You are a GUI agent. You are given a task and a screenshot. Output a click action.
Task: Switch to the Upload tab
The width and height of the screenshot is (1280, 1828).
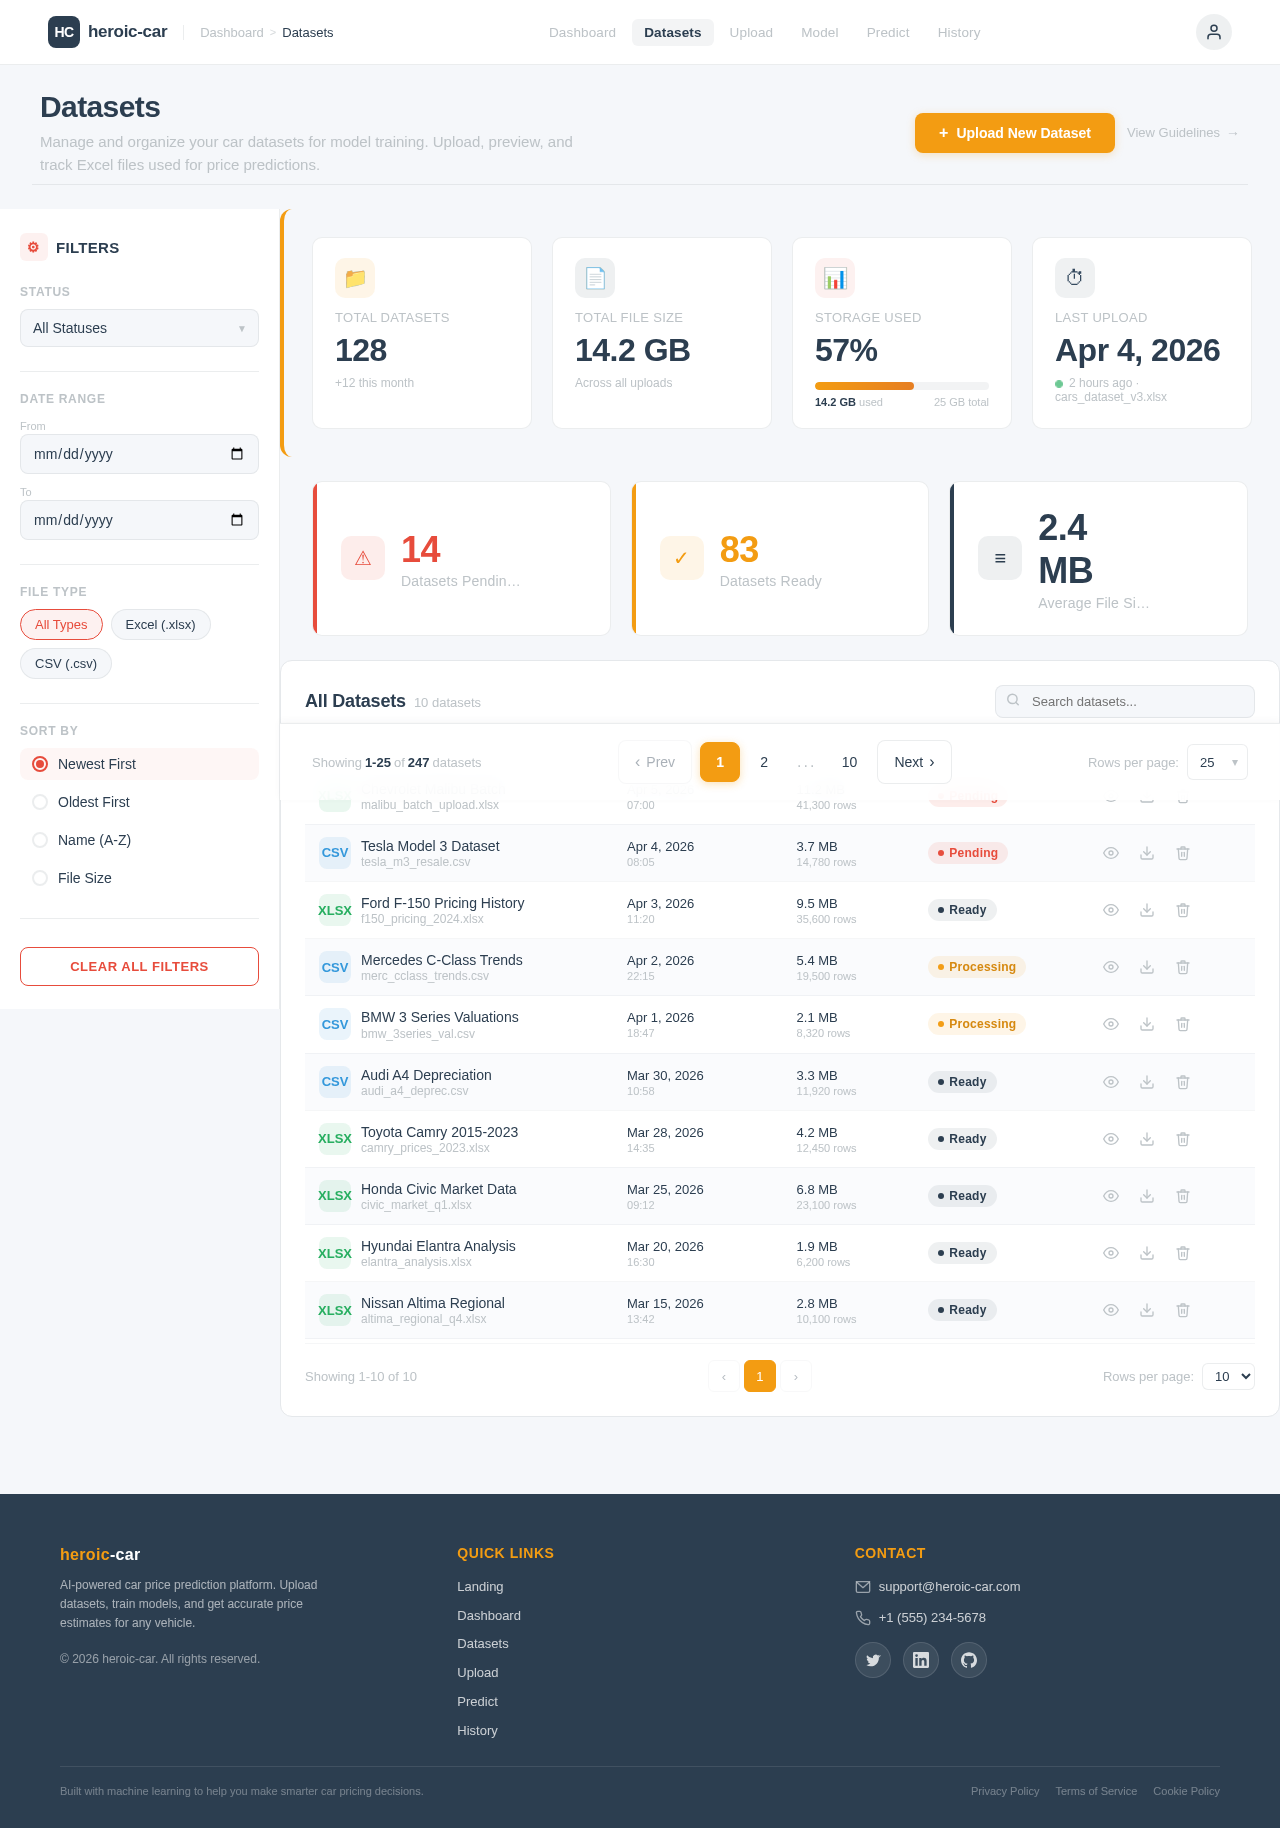tap(751, 33)
